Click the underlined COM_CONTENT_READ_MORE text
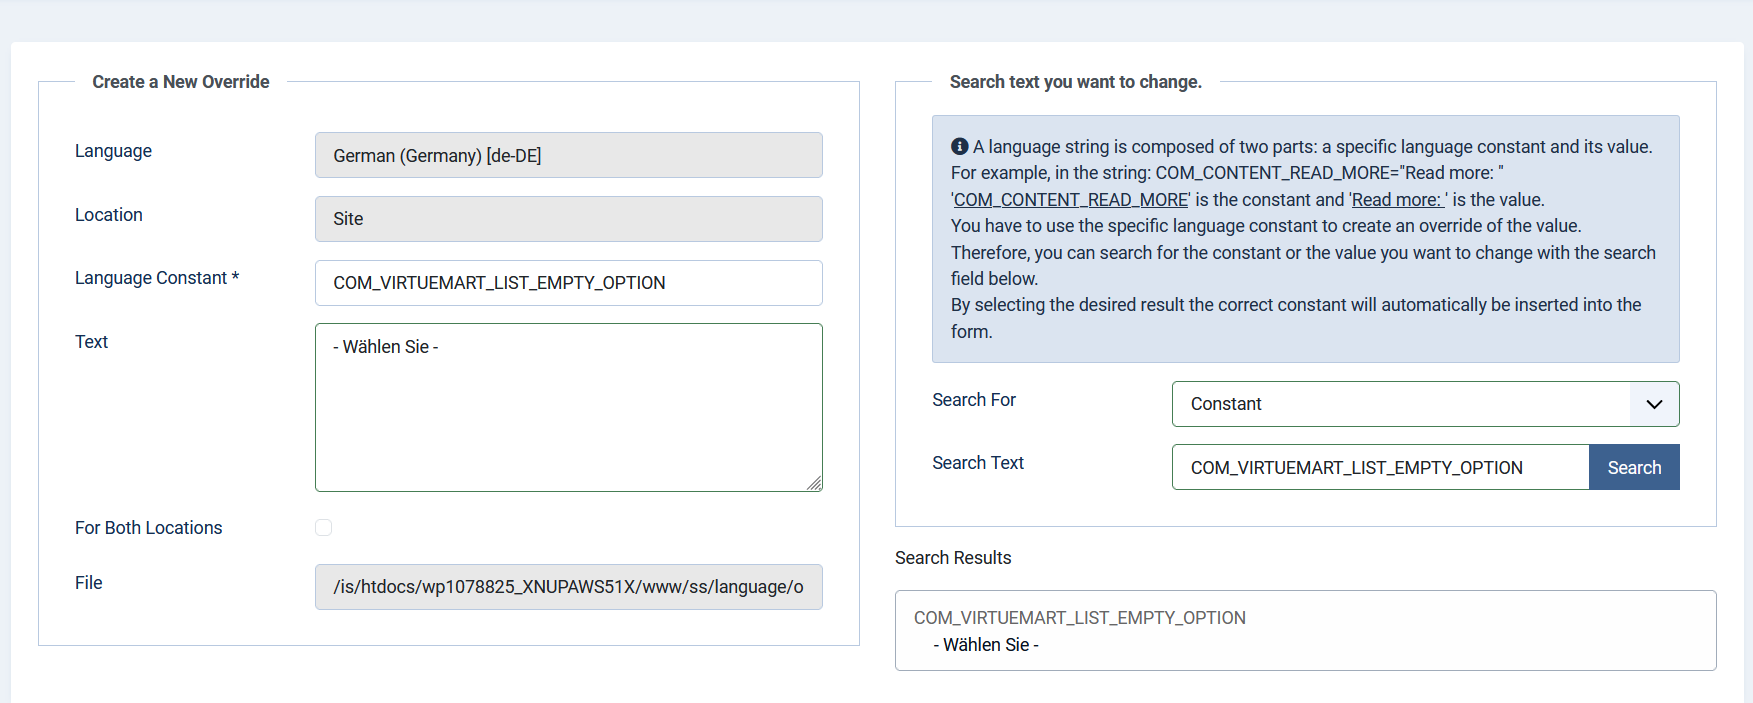Screen dimensions: 1753x703 (1071, 200)
